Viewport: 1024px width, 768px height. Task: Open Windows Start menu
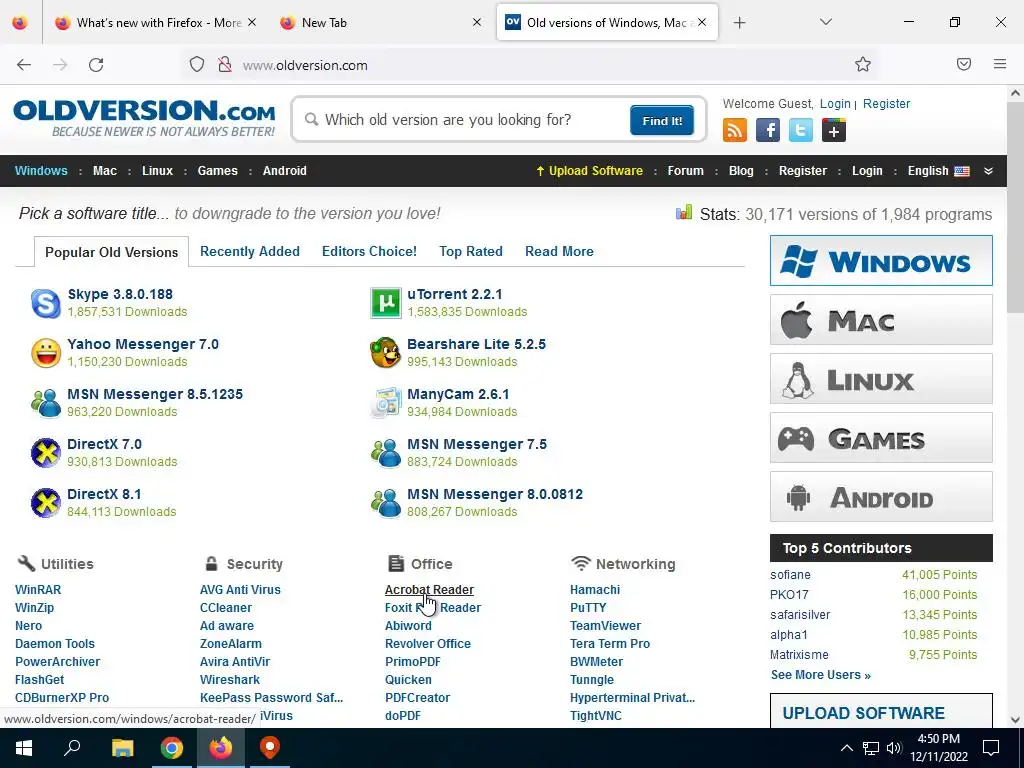pyautogui.click(x=24, y=748)
